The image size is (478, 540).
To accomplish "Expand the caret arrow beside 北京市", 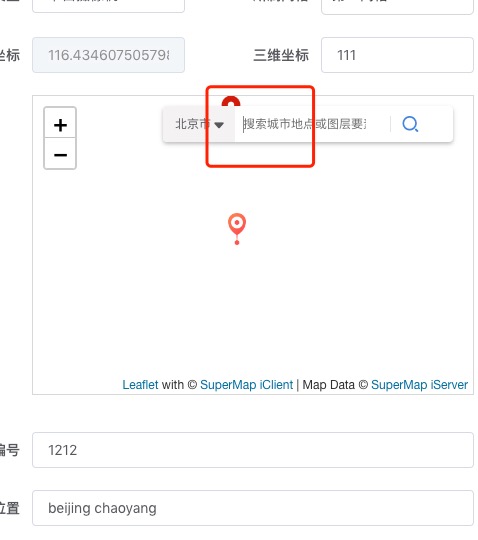I will 219,125.
